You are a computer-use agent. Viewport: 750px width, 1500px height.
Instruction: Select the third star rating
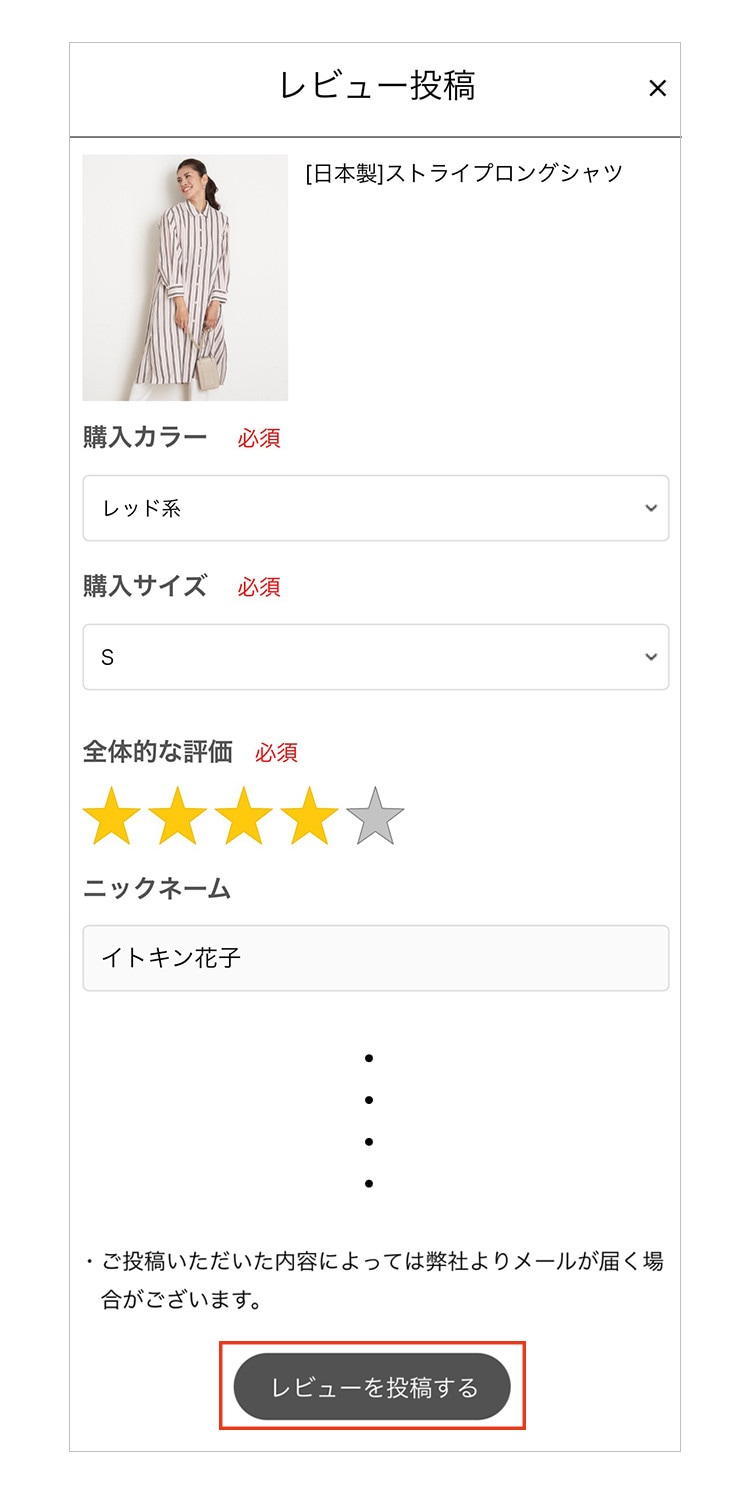pos(243,816)
